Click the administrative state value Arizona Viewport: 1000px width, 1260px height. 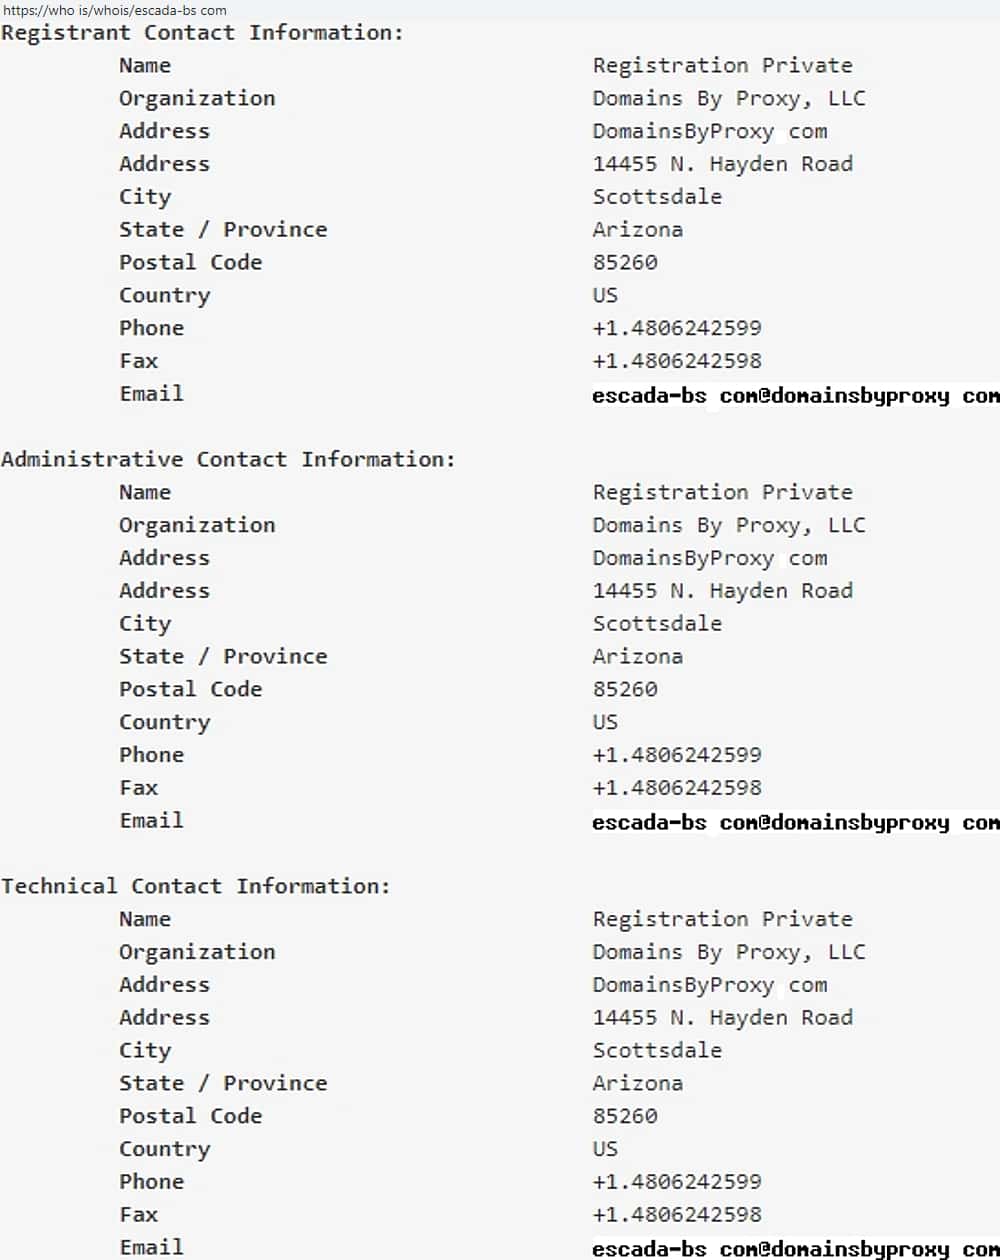[x=638, y=657]
